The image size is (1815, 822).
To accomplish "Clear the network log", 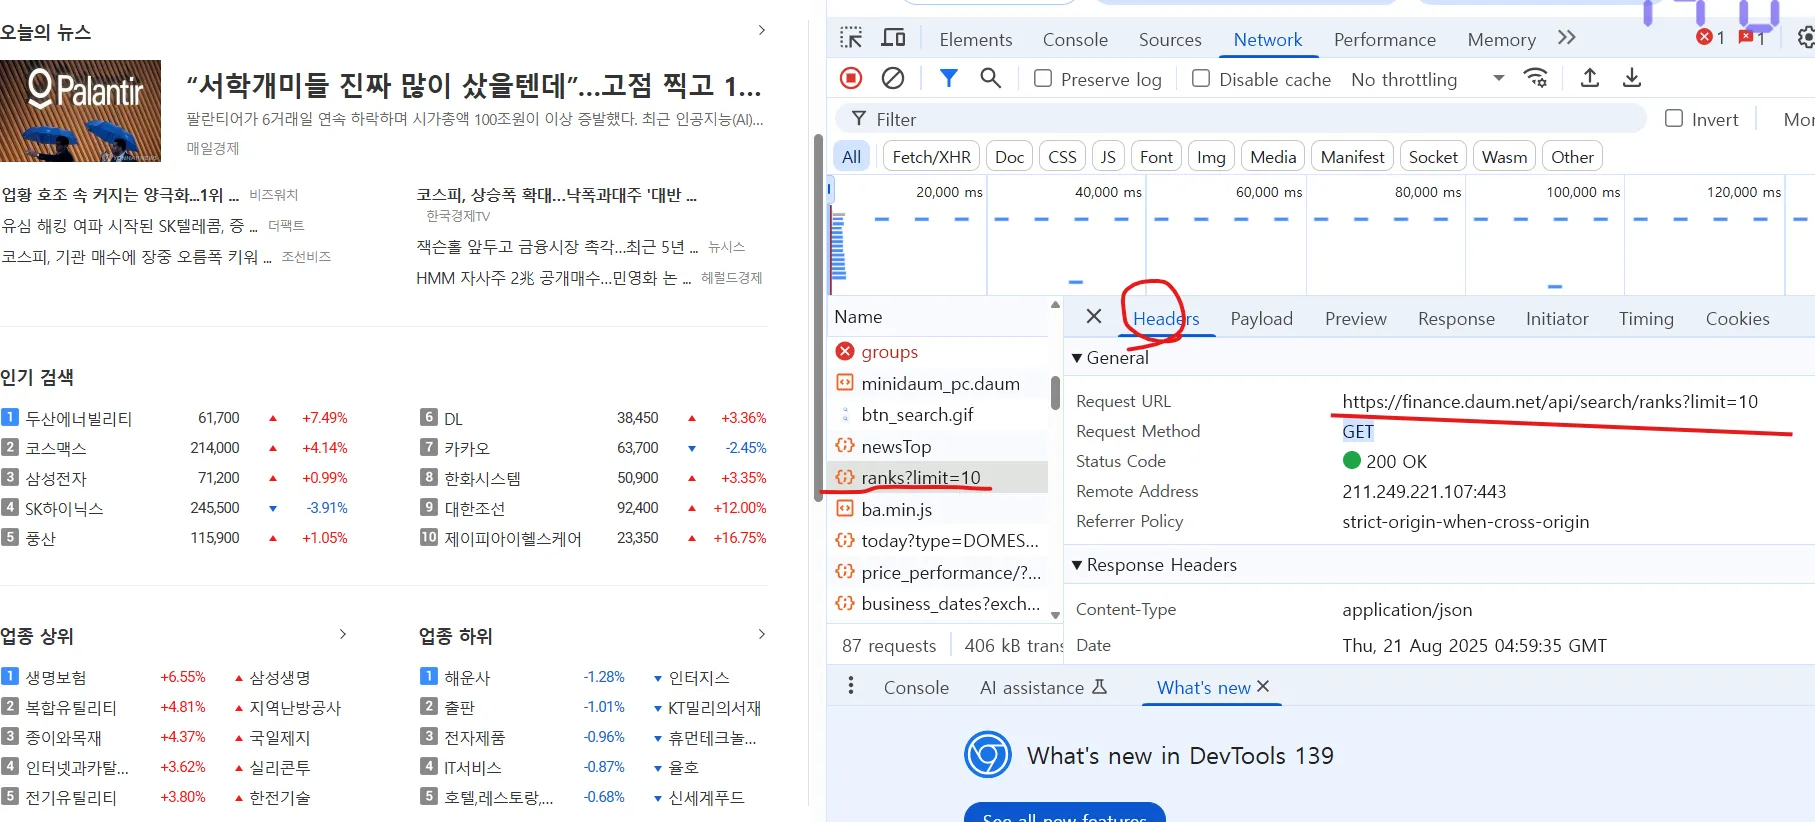I will (x=893, y=78).
